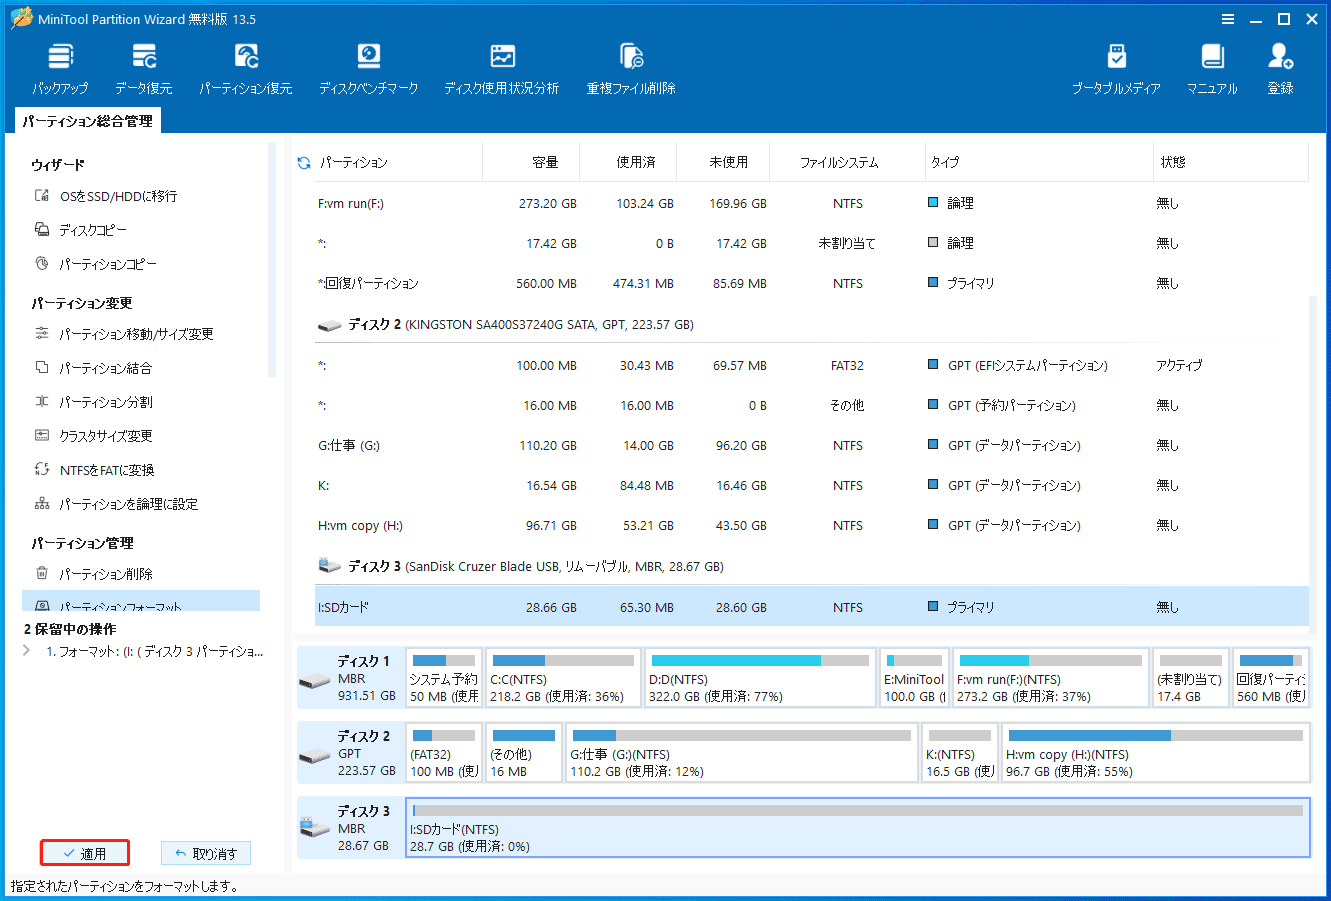Open the hamburger menu at top right

1227,18
